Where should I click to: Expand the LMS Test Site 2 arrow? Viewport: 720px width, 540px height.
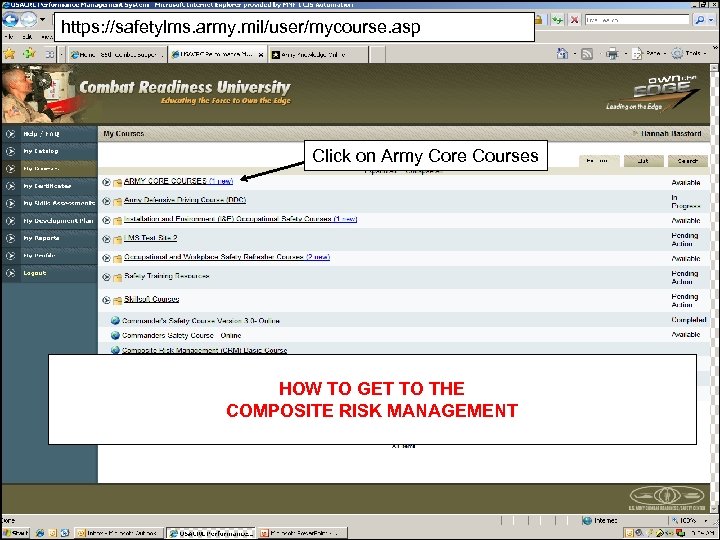pos(106,239)
